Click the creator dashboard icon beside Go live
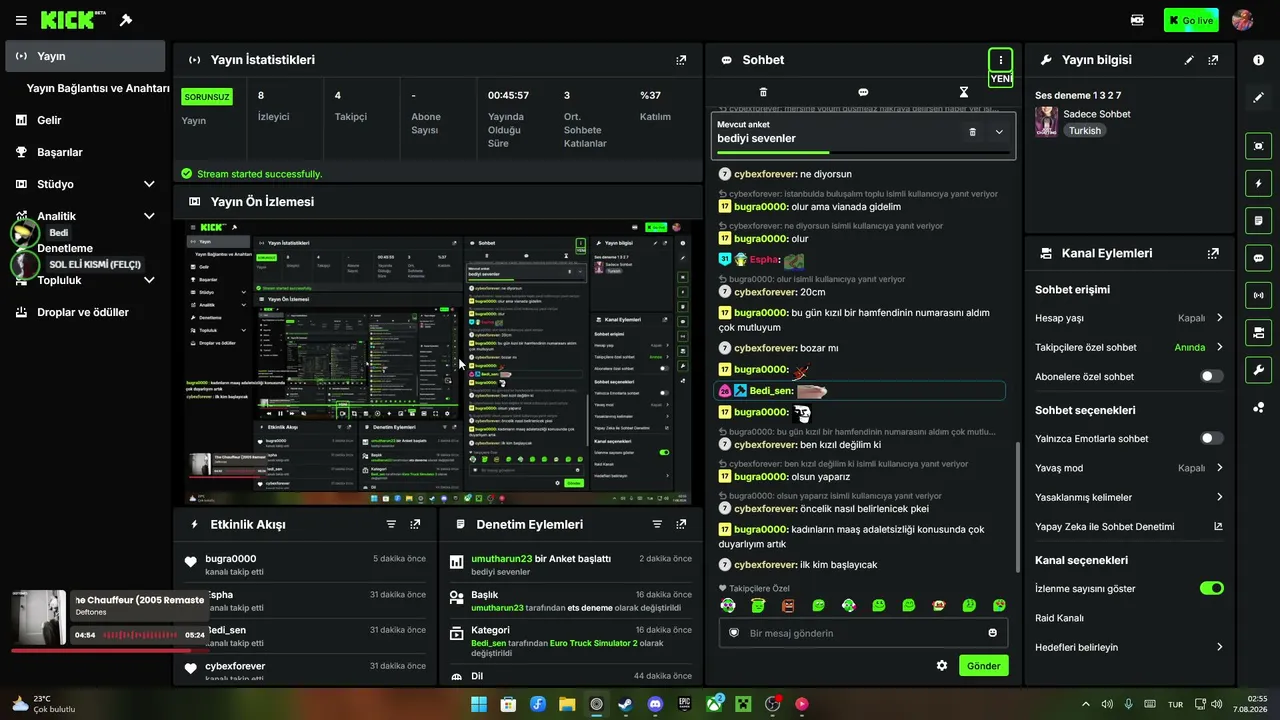Viewport: 1280px width, 720px height. click(x=1137, y=20)
